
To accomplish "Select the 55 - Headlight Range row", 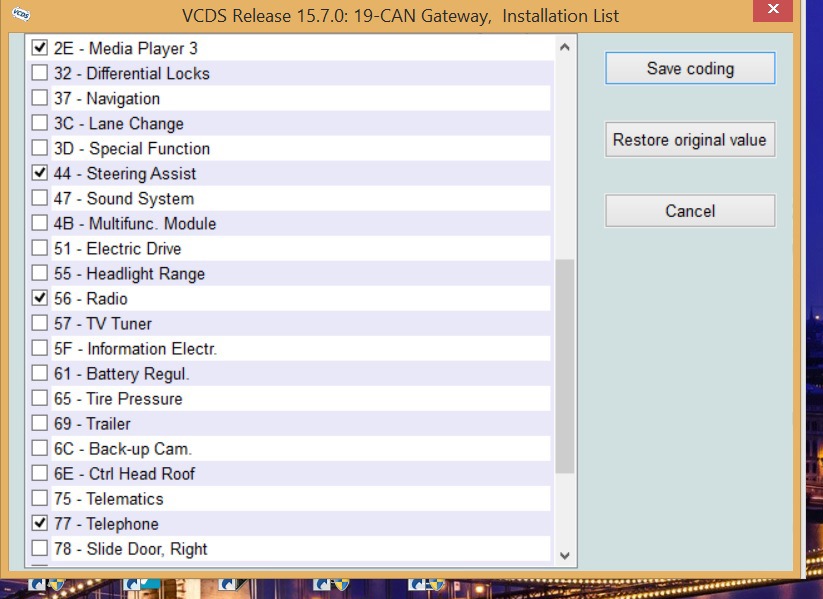I will (x=289, y=274).
